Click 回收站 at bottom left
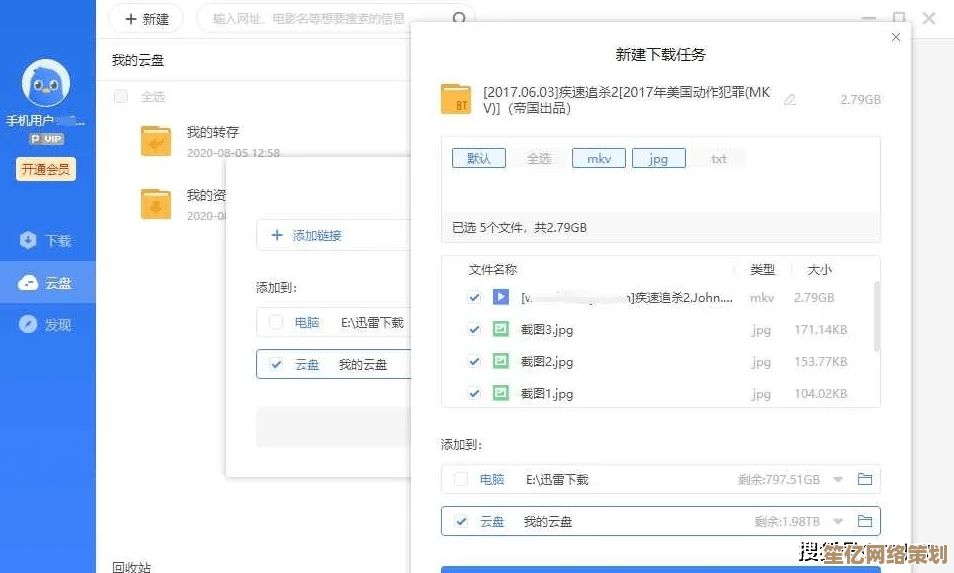This screenshot has width=954, height=573. [131, 566]
